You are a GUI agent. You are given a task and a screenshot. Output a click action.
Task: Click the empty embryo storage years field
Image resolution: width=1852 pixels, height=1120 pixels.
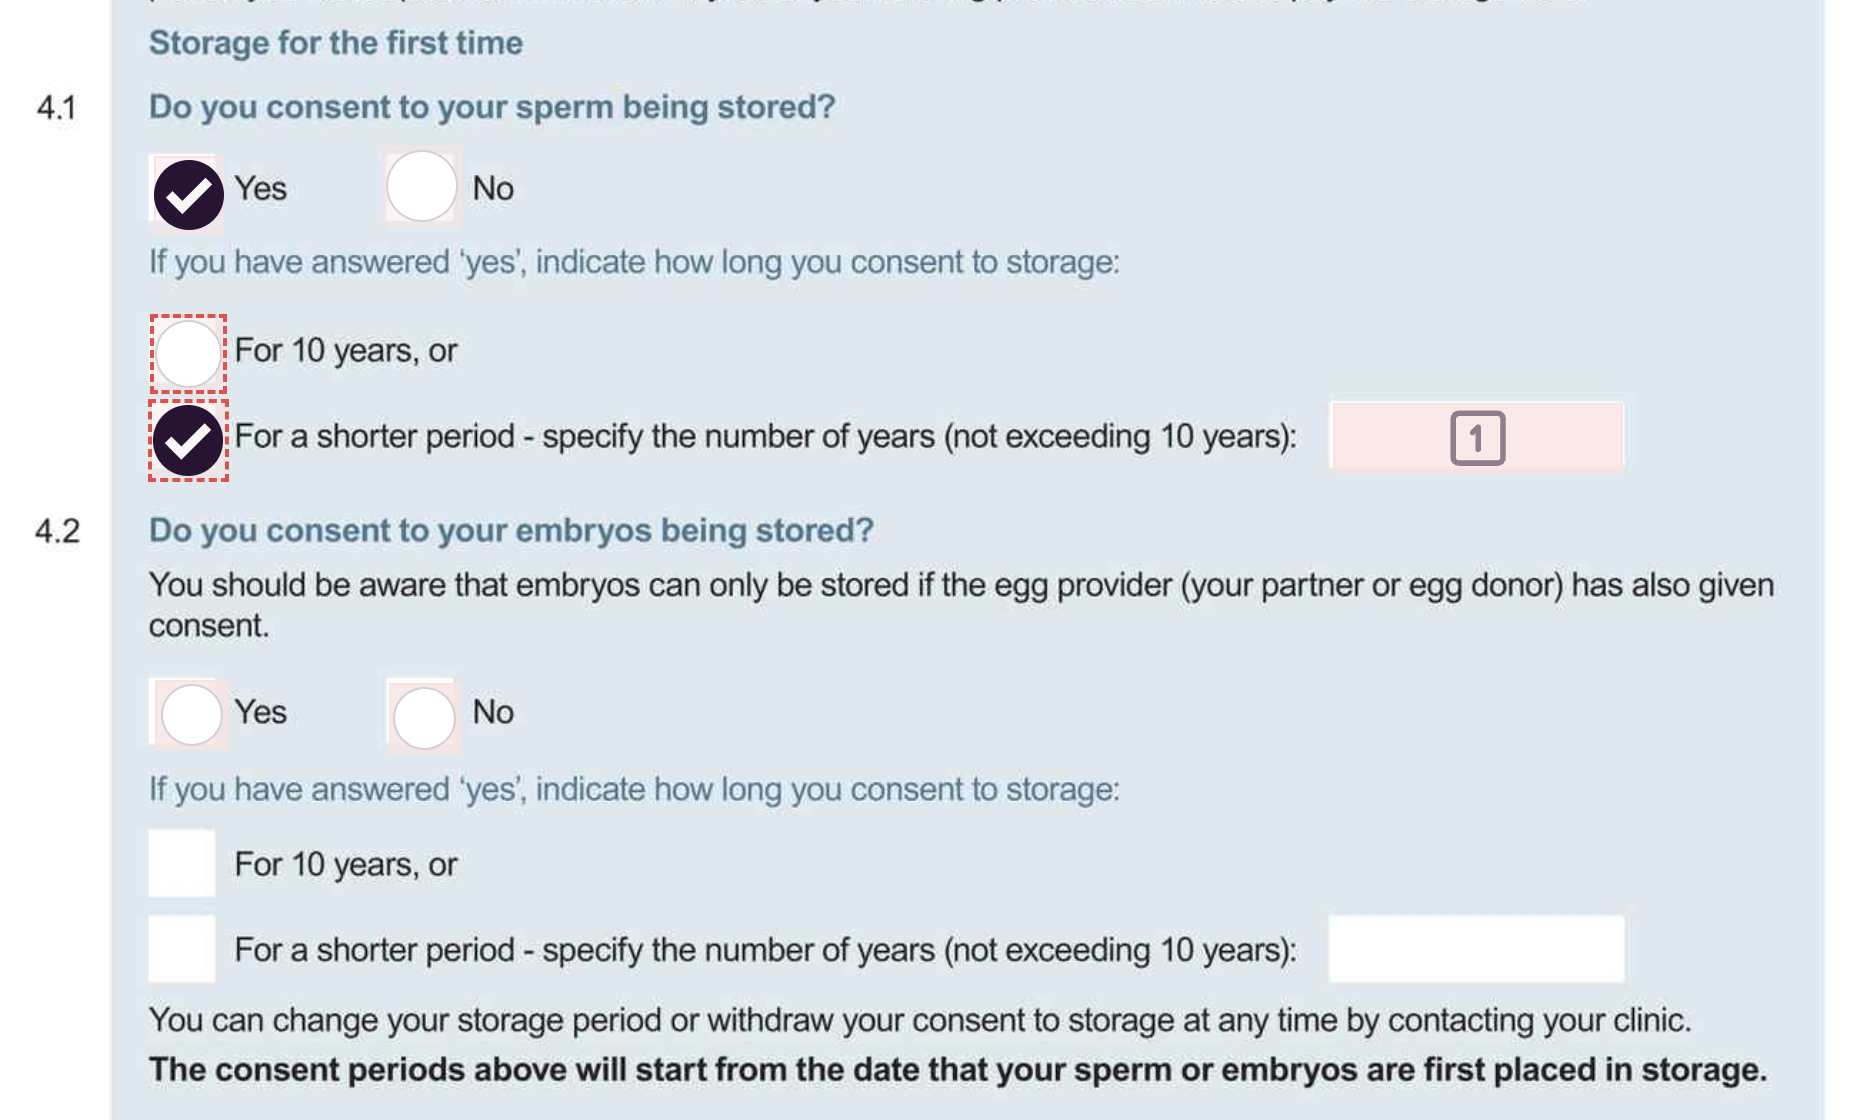click(x=1476, y=948)
